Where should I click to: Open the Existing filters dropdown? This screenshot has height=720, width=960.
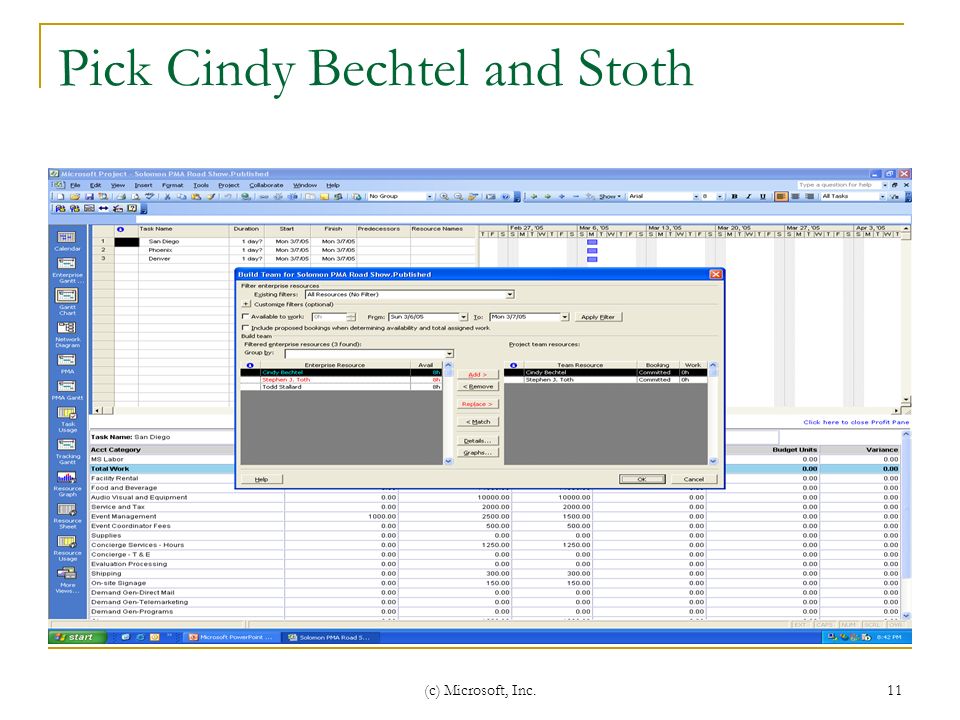point(509,294)
